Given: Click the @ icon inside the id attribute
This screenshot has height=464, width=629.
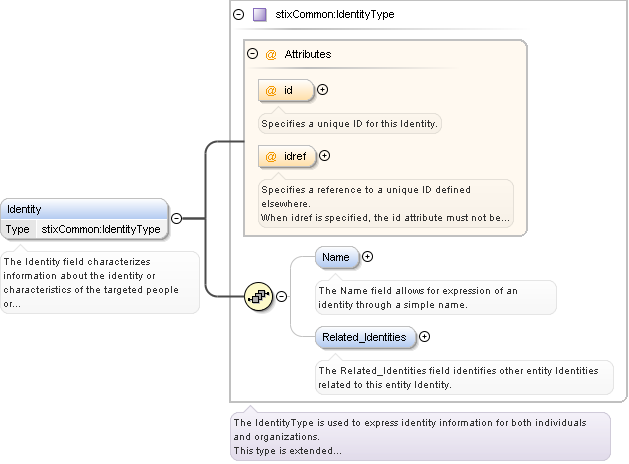Looking at the screenshot, I should 270,91.
